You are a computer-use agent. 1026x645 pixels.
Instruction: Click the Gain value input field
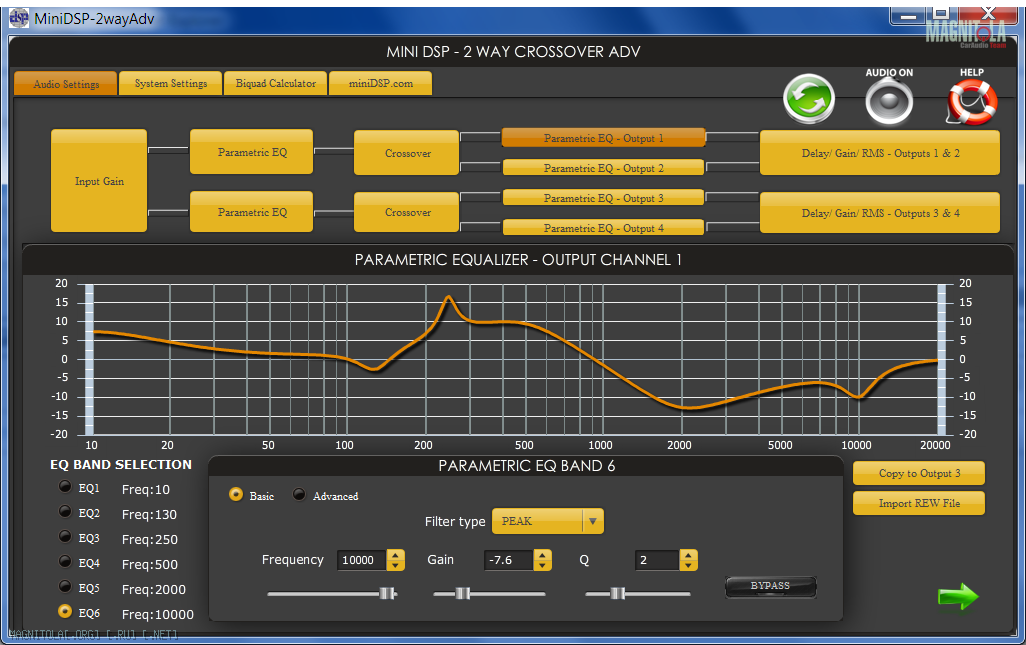pyautogui.click(x=509, y=560)
